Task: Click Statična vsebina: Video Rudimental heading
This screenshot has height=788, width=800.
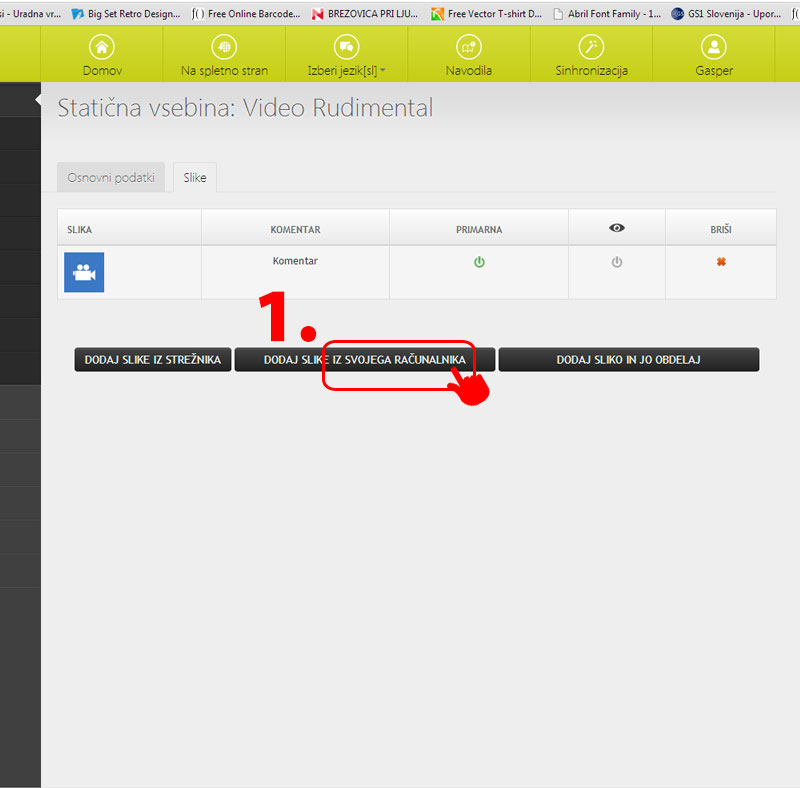Action: click(245, 108)
